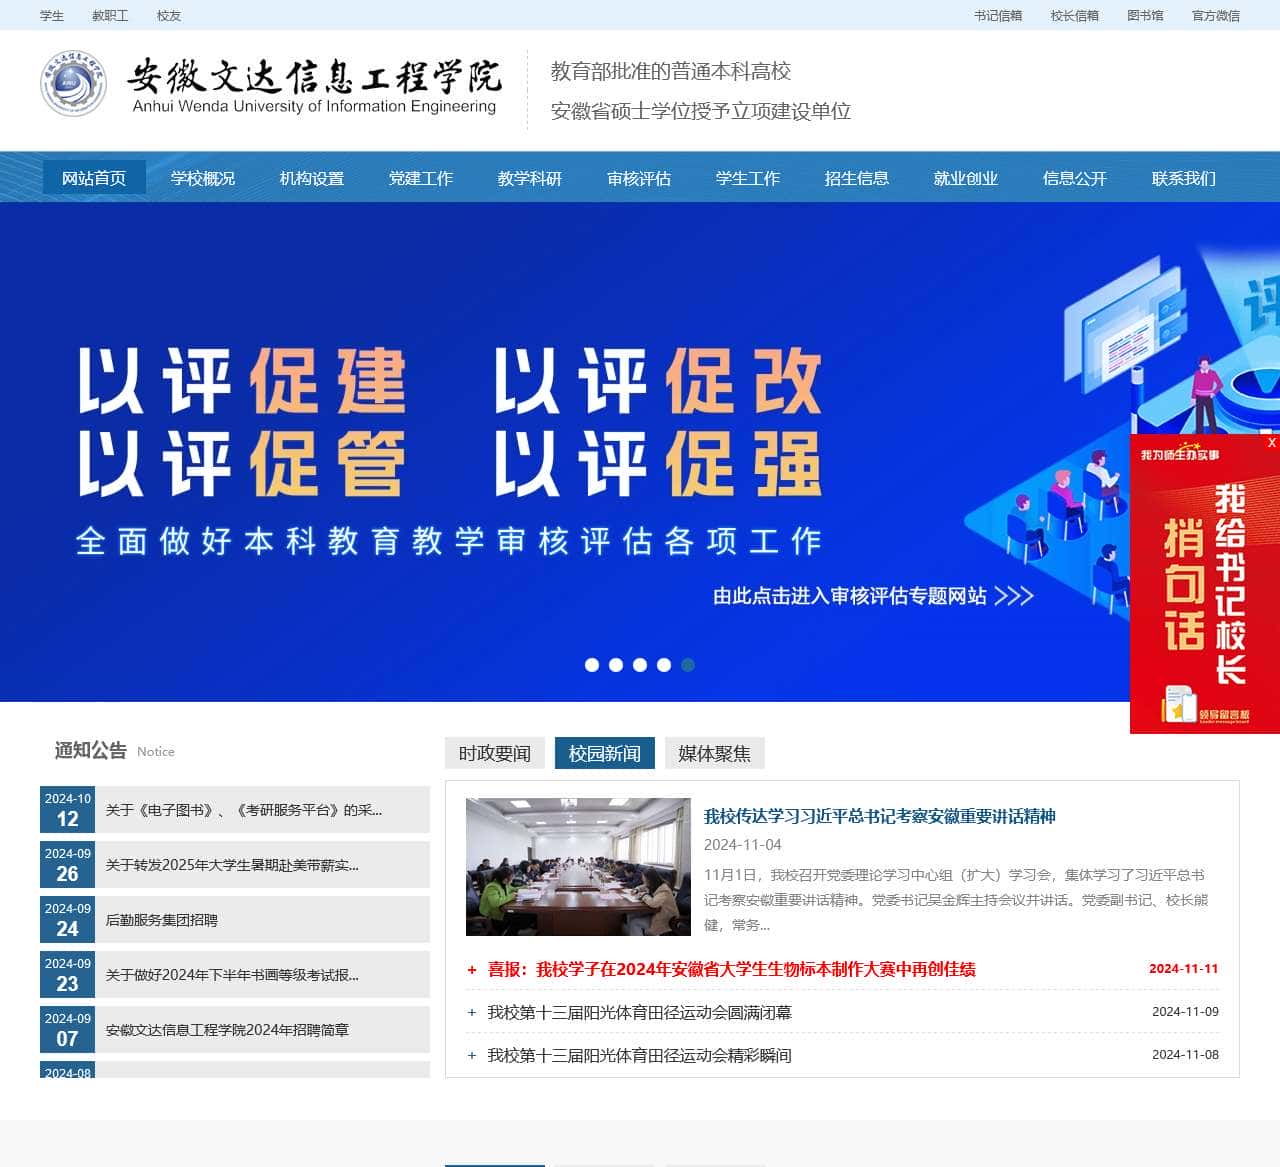Open the 招生信息 menu
Viewport: 1280px width, 1167px height.
(857, 178)
